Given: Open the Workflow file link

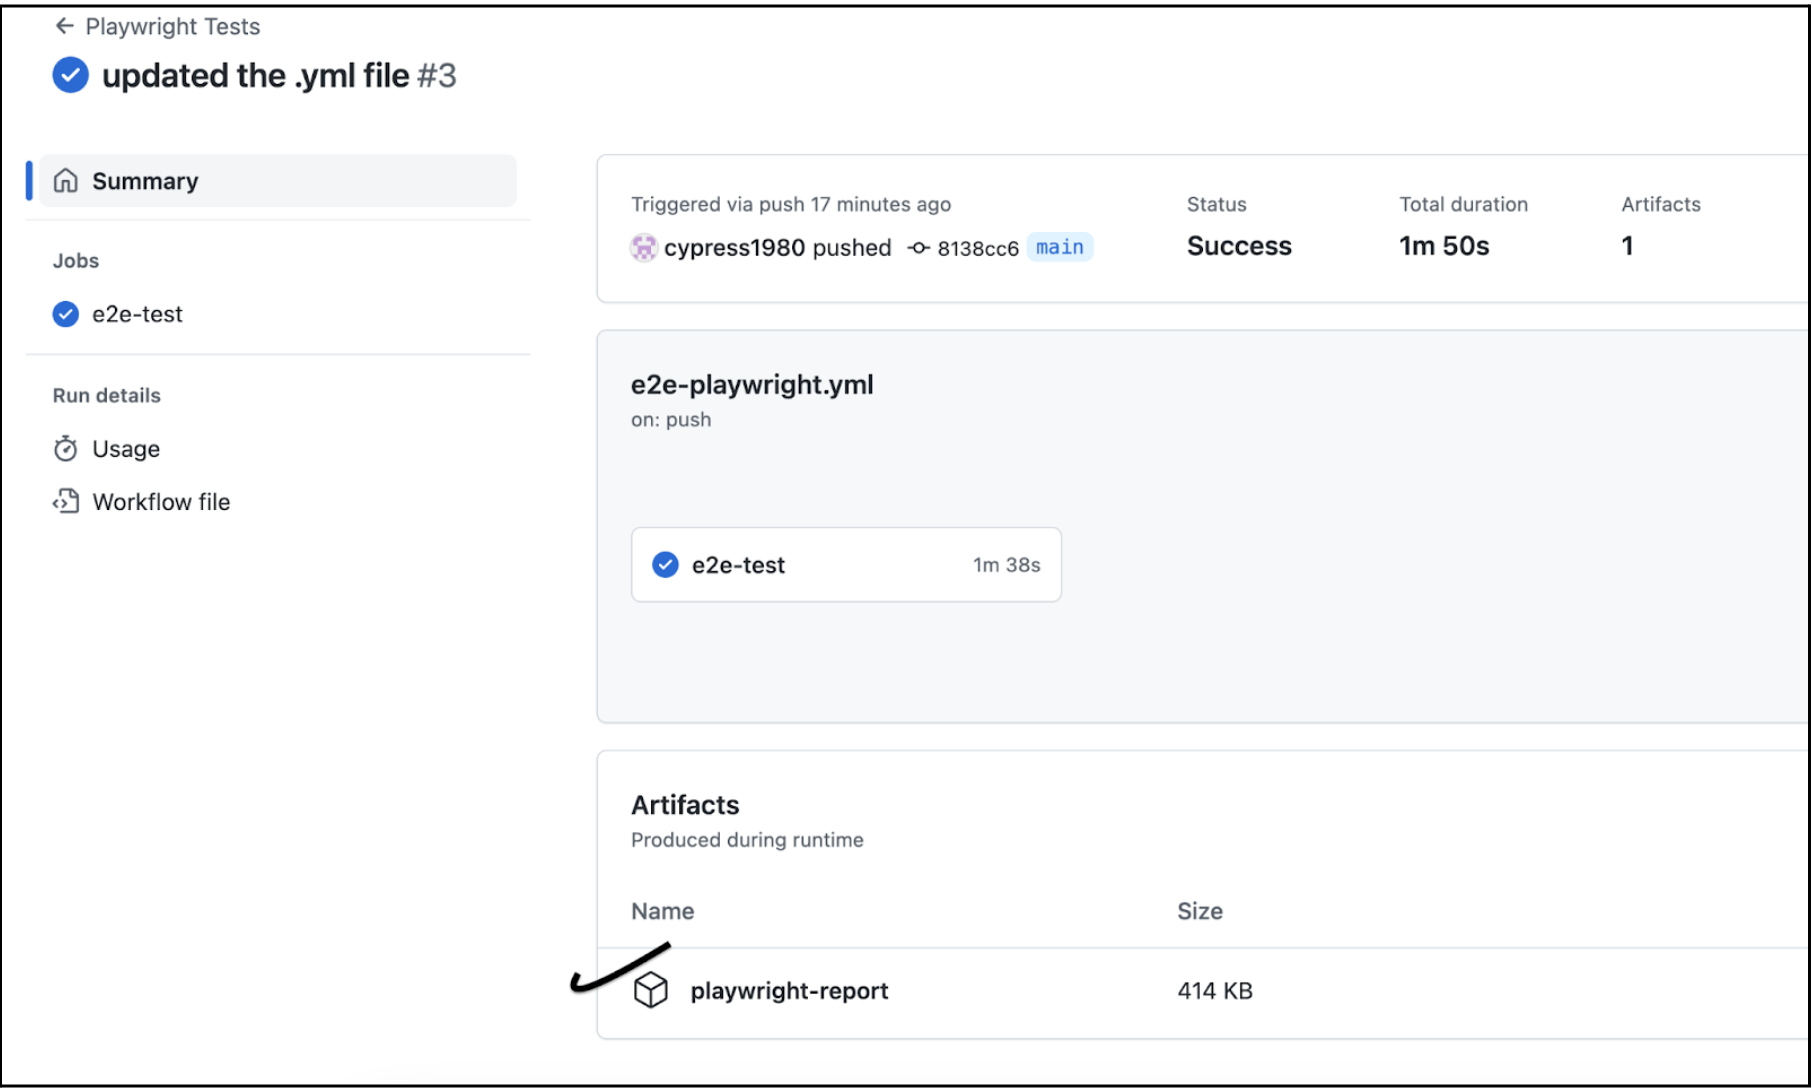Looking at the screenshot, I should (x=161, y=502).
